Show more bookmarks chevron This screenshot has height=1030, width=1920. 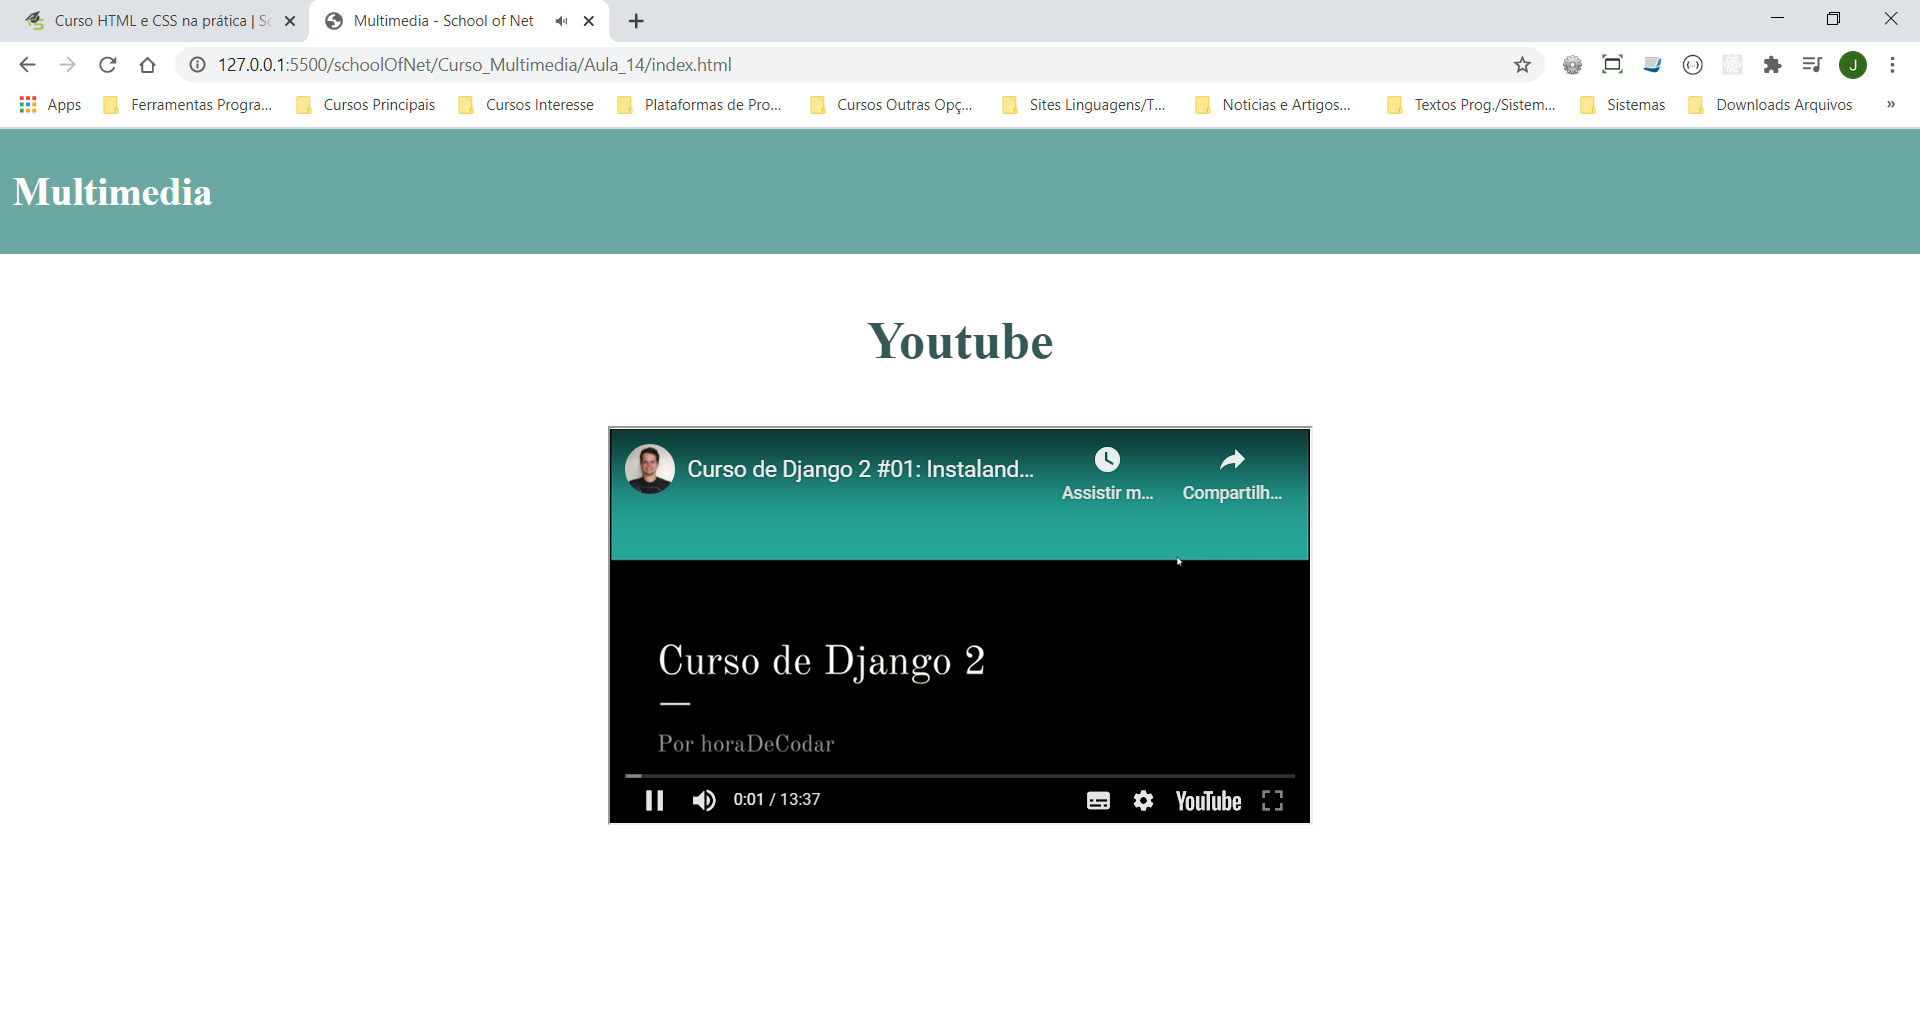(1890, 104)
